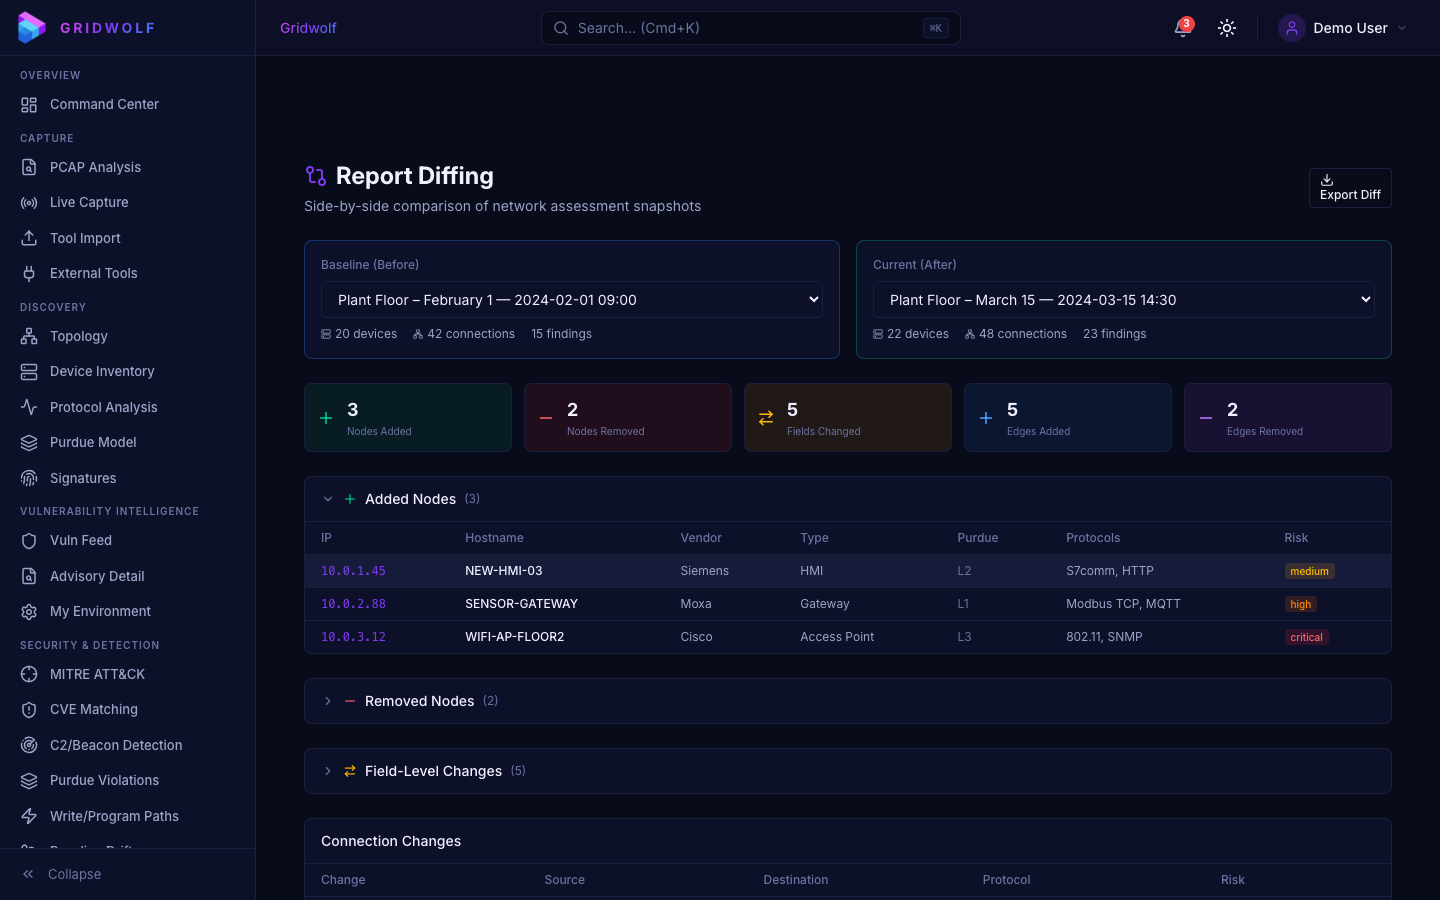The height and width of the screenshot is (900, 1440).
Task: Click the Purdue Model icon in Discovery
Action: (x=29, y=442)
